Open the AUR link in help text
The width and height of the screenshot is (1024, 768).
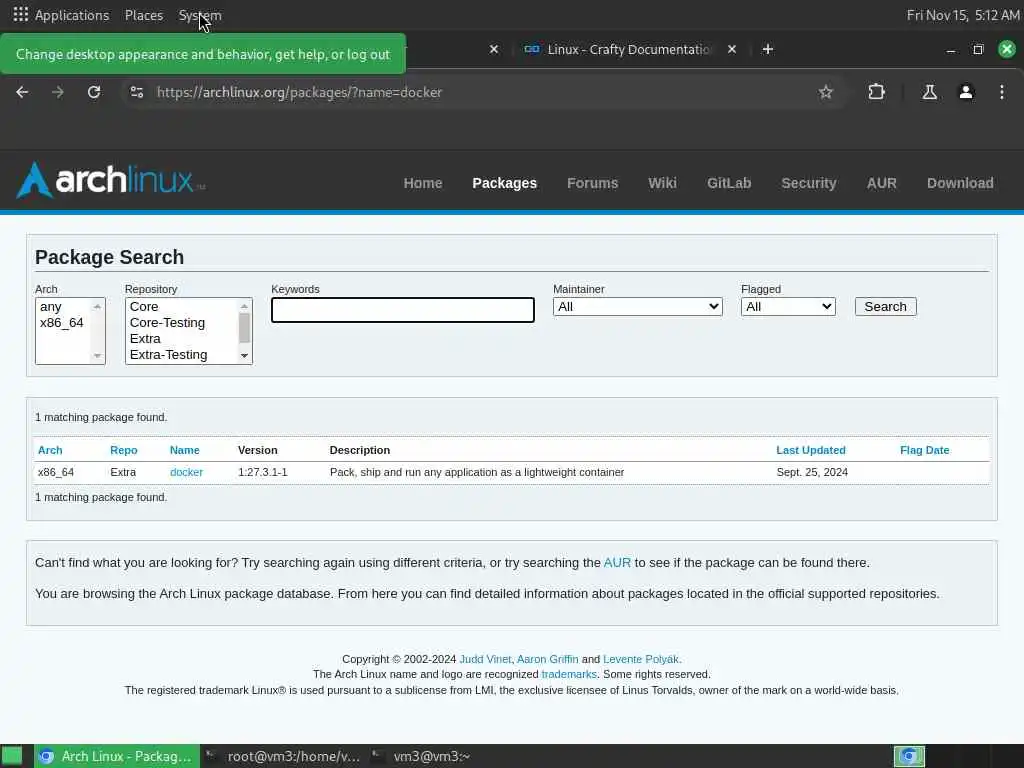pos(617,562)
